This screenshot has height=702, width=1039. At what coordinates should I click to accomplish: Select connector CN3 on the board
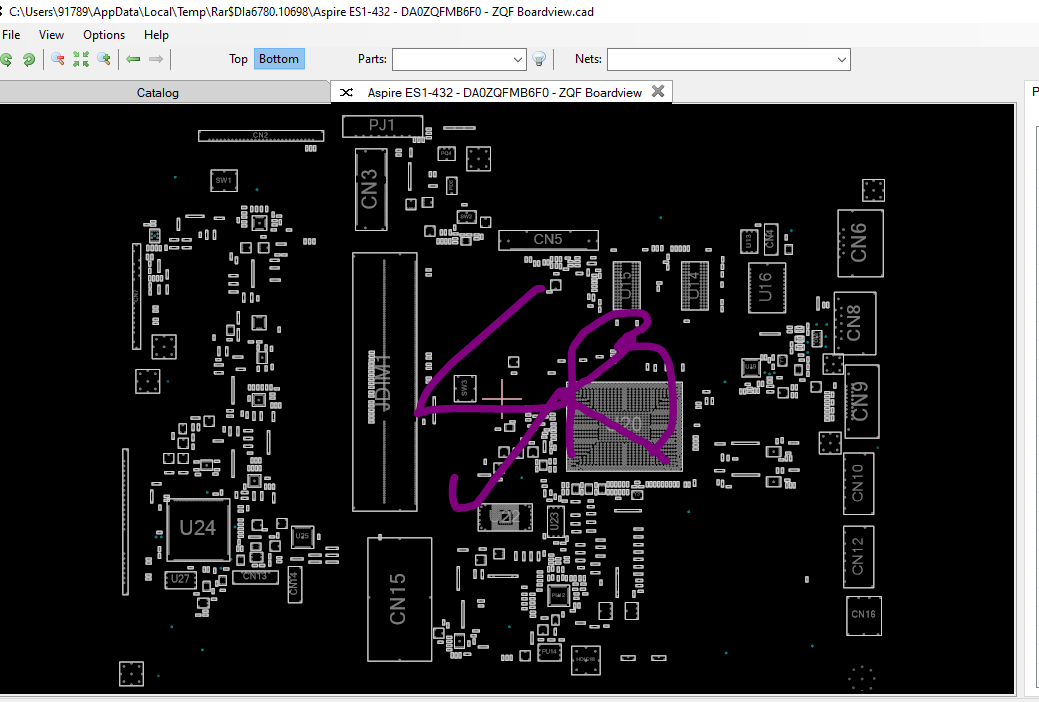371,190
